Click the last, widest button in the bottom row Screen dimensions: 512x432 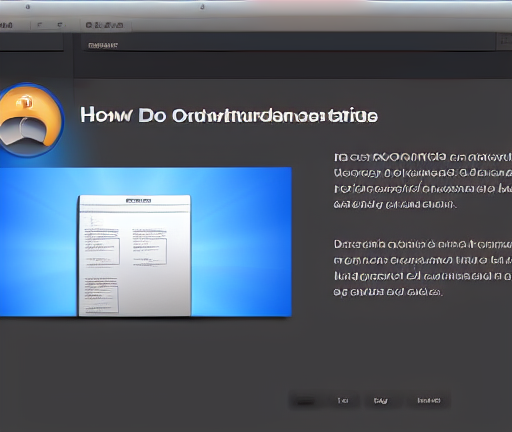(x=429, y=400)
